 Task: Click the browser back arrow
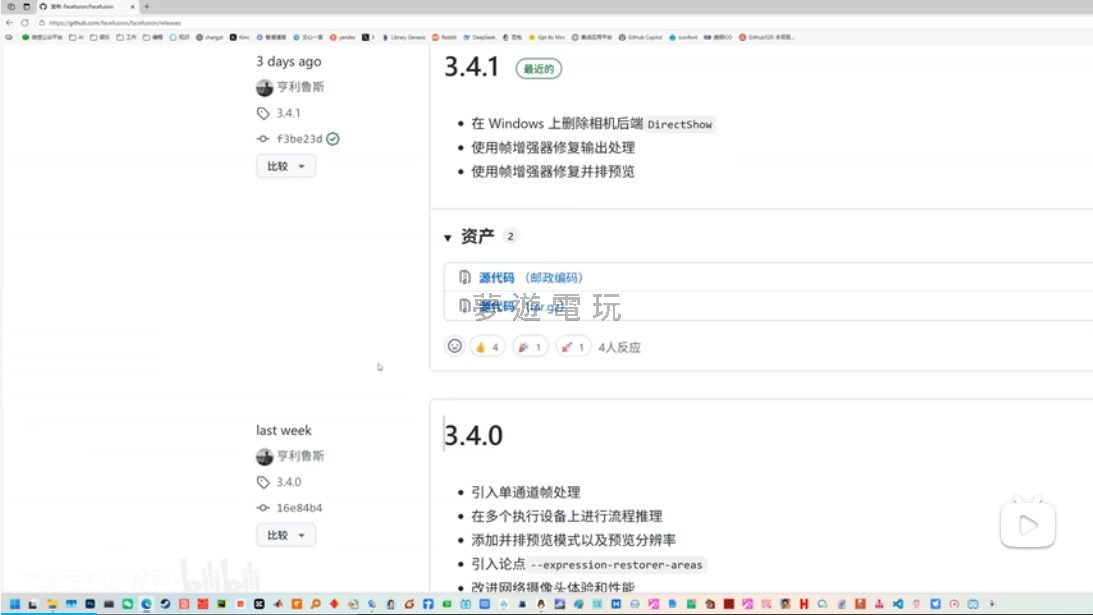(10, 22)
